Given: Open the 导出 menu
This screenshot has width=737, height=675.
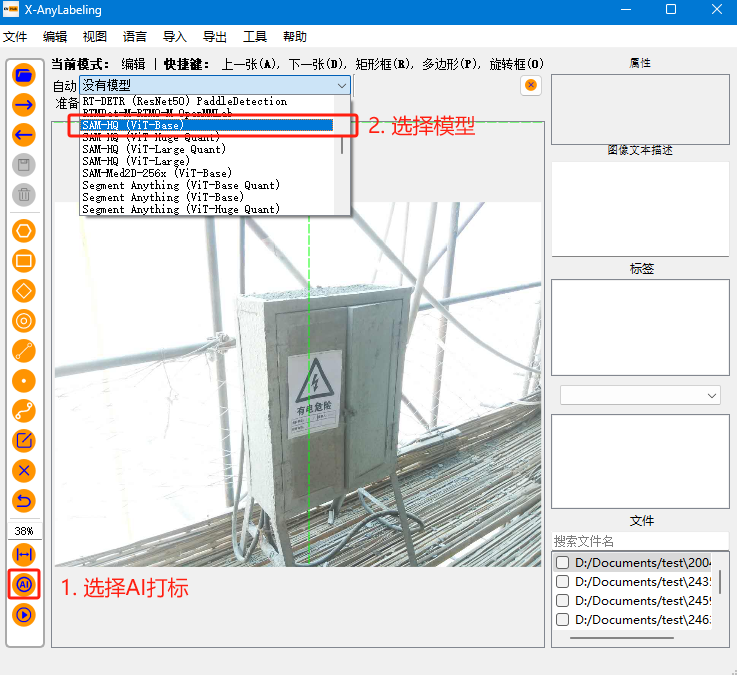Looking at the screenshot, I should pyautogui.click(x=215, y=37).
